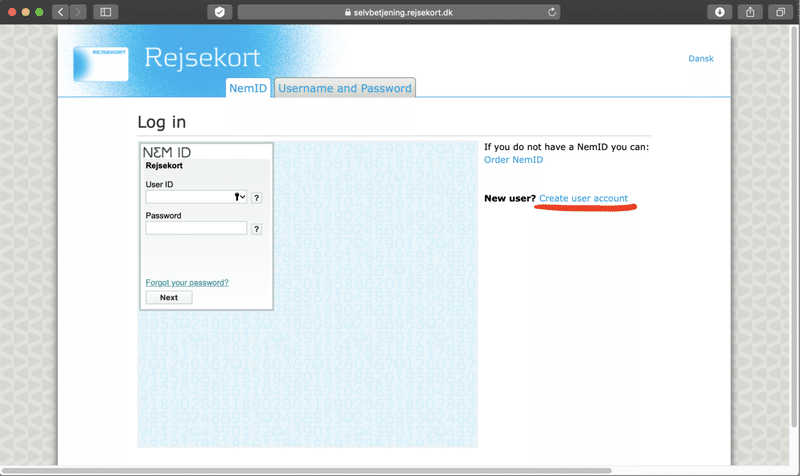This screenshot has width=800, height=476.
Task: Open the Order NemID link
Action: pos(513,160)
